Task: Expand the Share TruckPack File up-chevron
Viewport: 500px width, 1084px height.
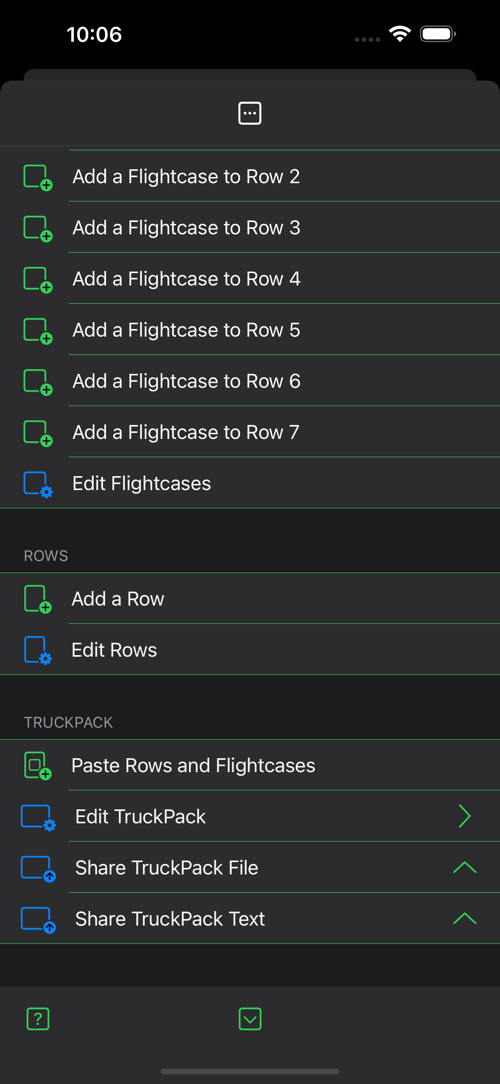Action: coord(465,867)
